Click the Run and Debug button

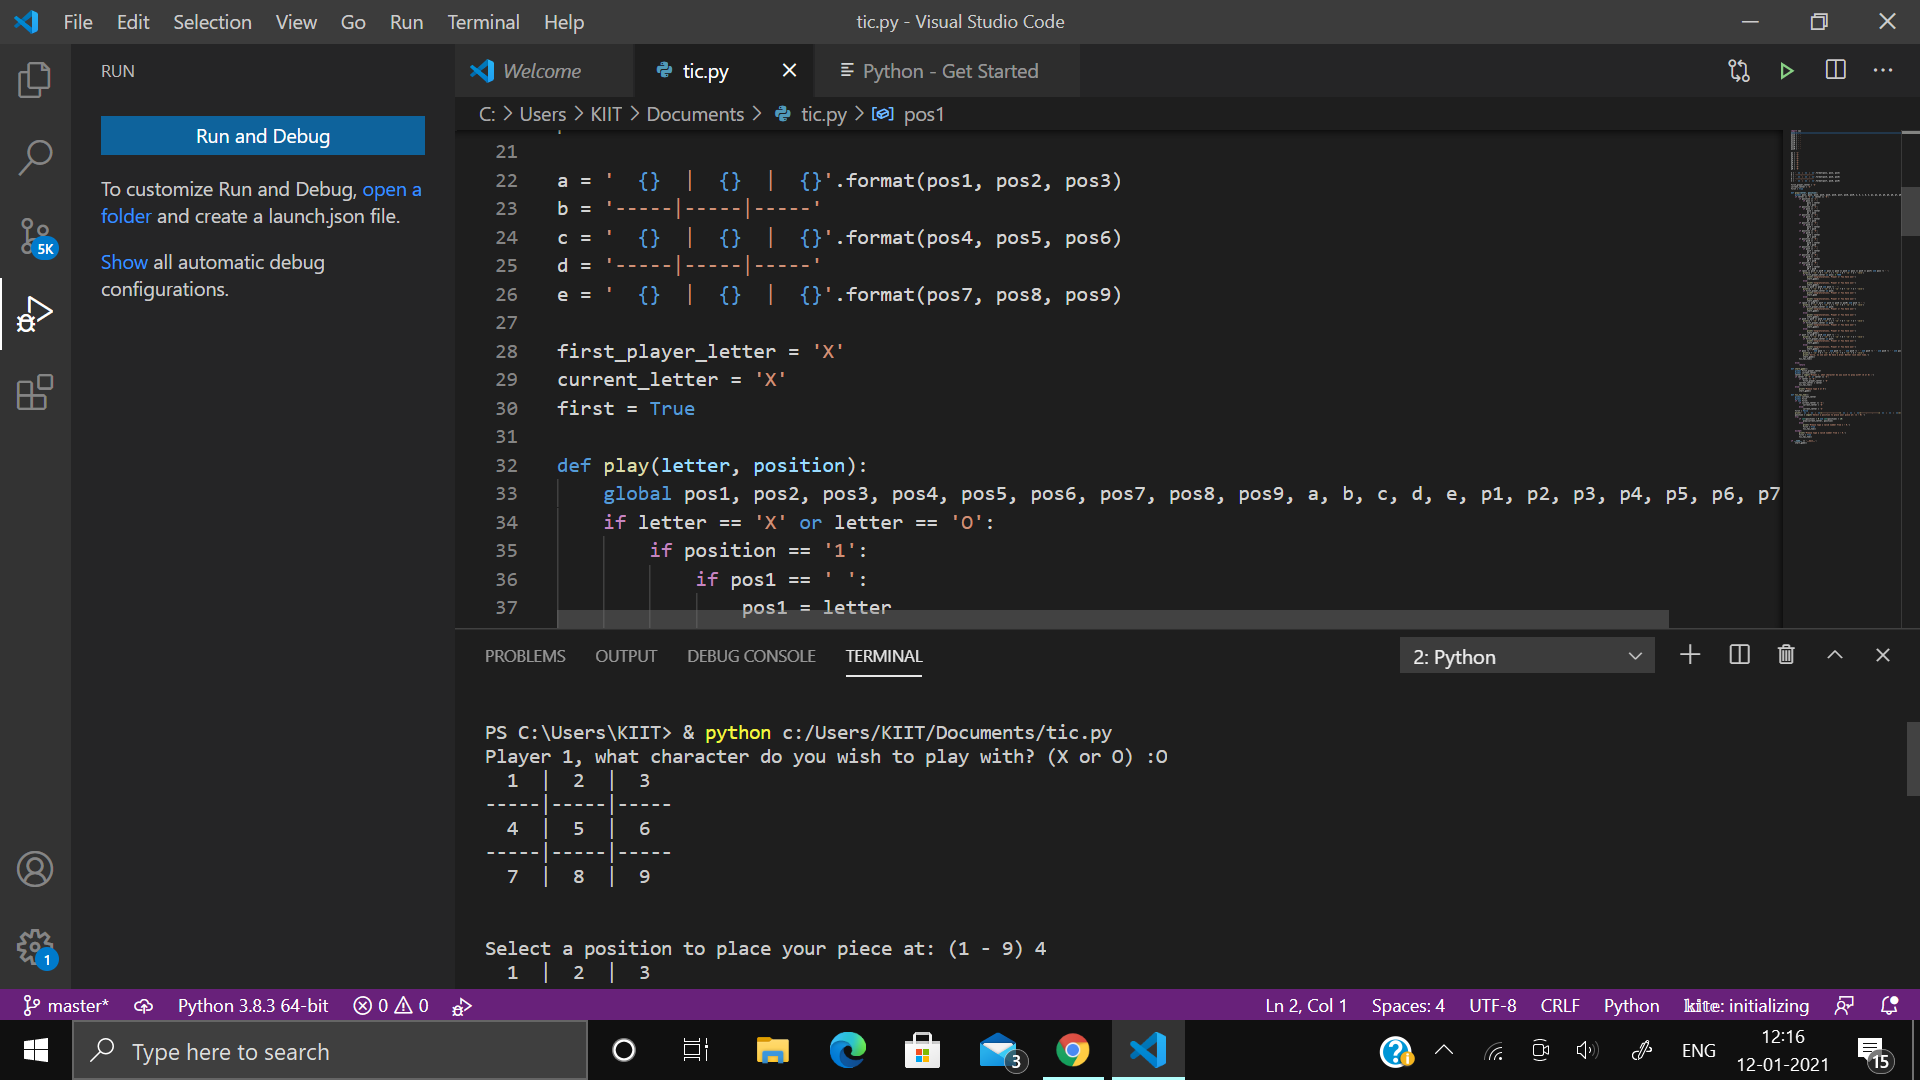[263, 136]
